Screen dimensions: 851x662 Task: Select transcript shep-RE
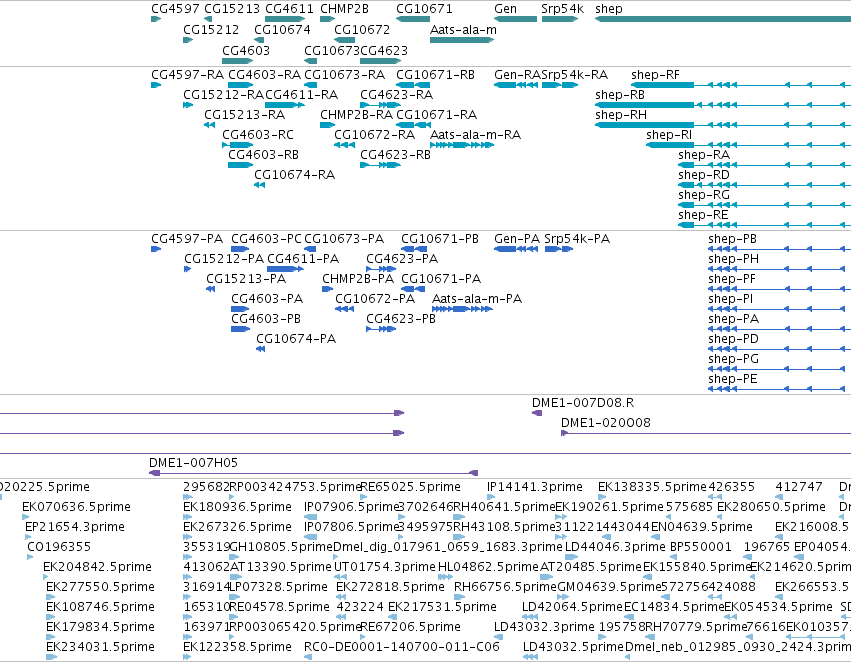coord(703,214)
